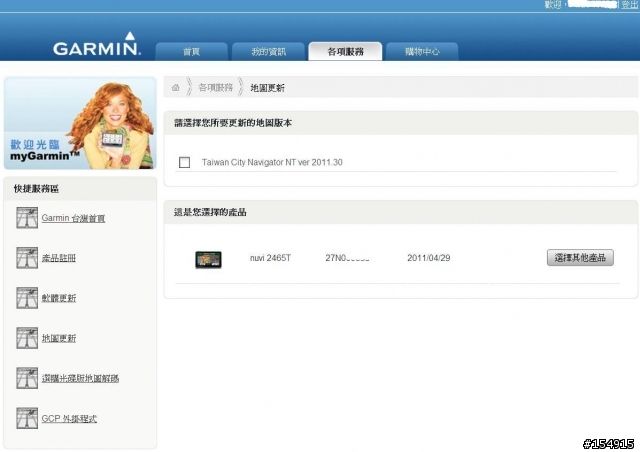Click the myGarmin welcome banner image
The height and width of the screenshot is (452, 640).
(80, 123)
